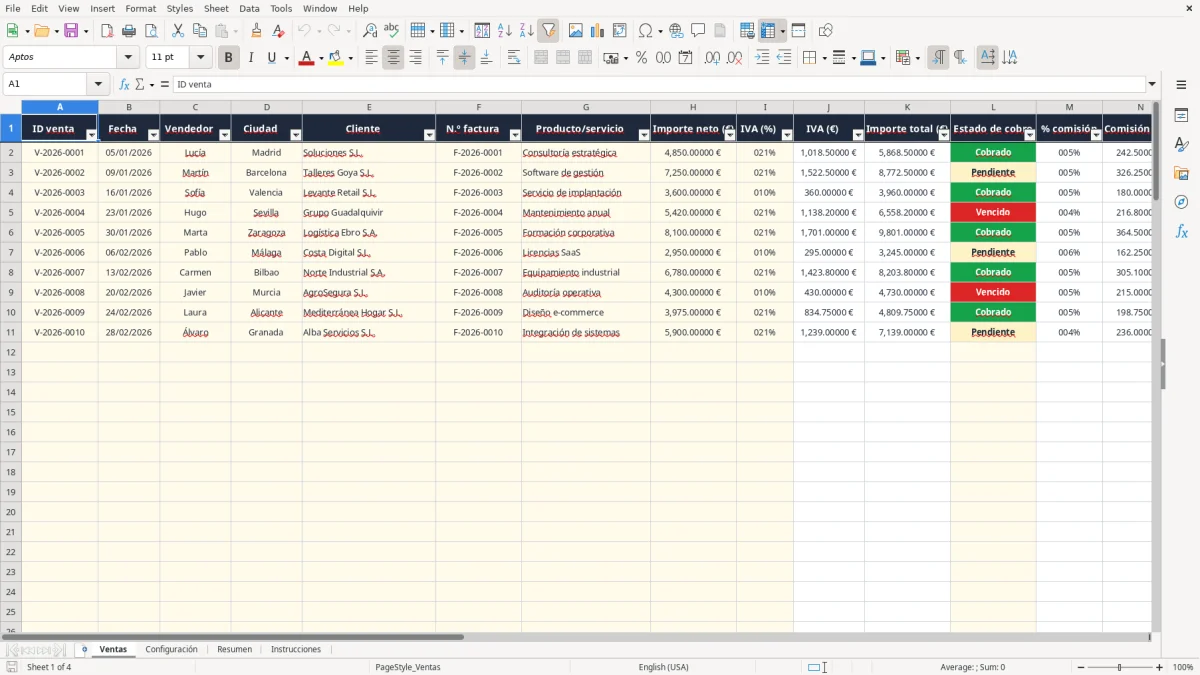Image resolution: width=1200 pixels, height=675 pixels.
Task: Open the Cliente column filter arrow
Action: (x=429, y=135)
